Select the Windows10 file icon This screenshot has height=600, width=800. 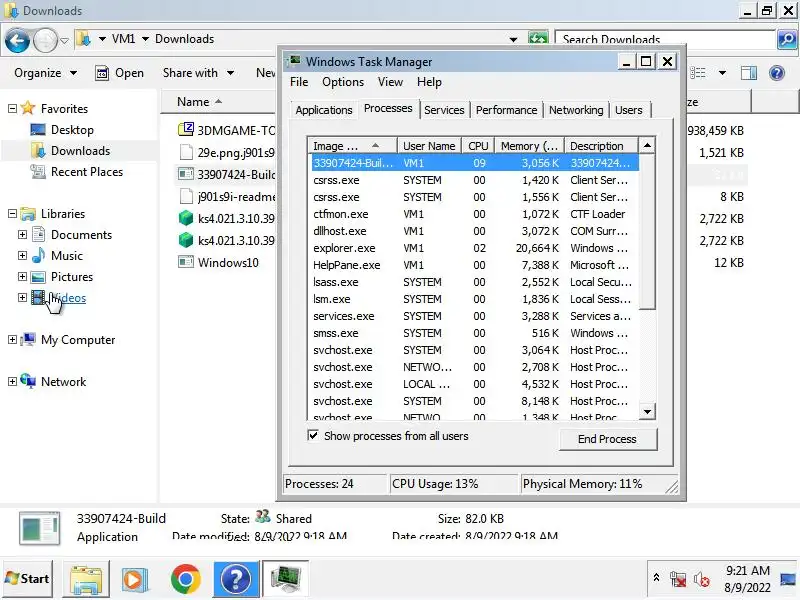(x=186, y=262)
